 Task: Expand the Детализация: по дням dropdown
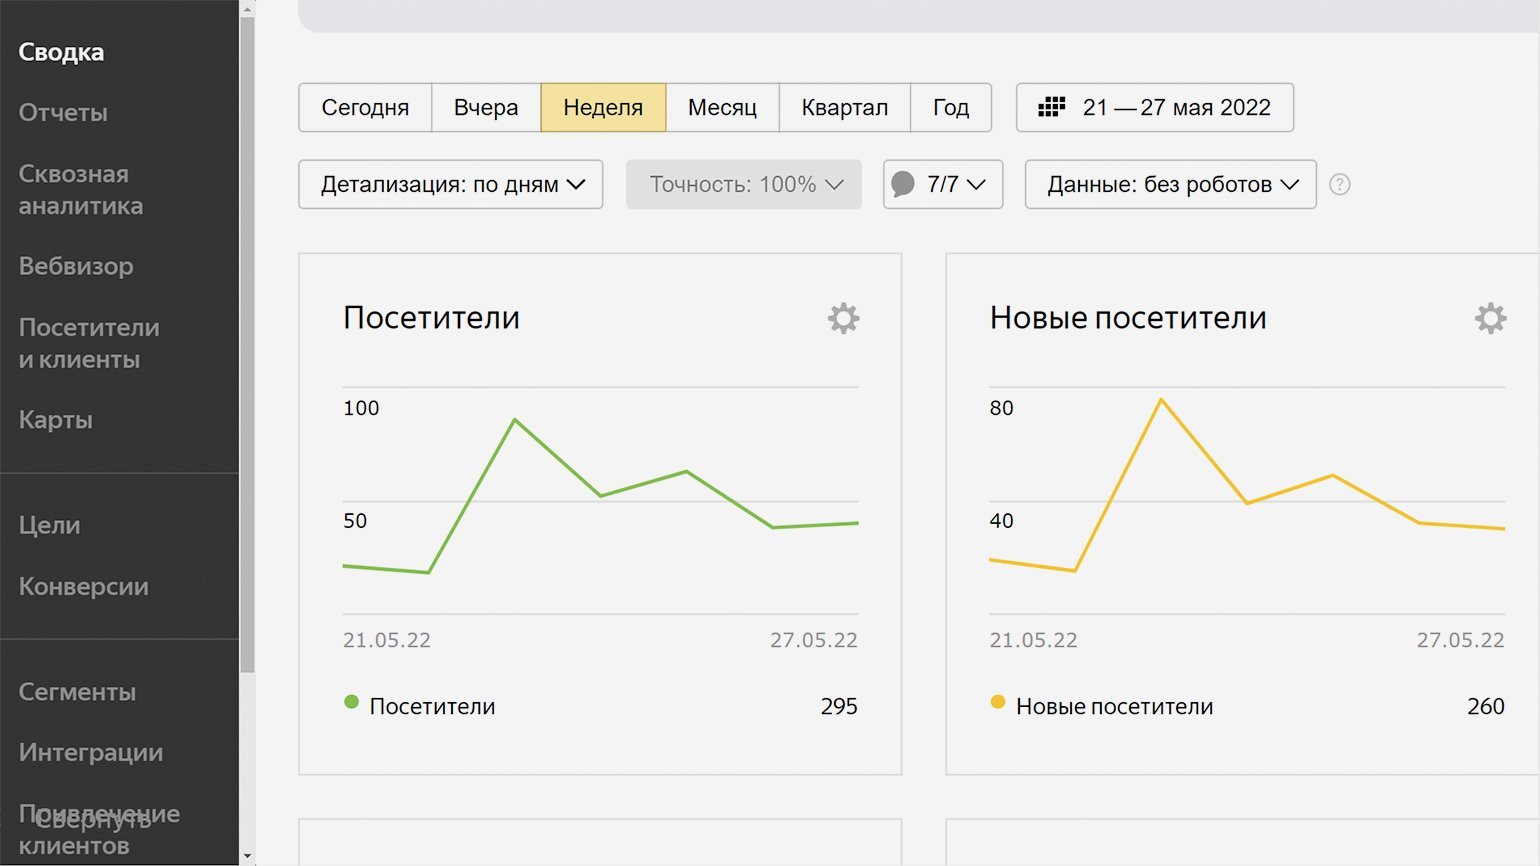(x=451, y=184)
